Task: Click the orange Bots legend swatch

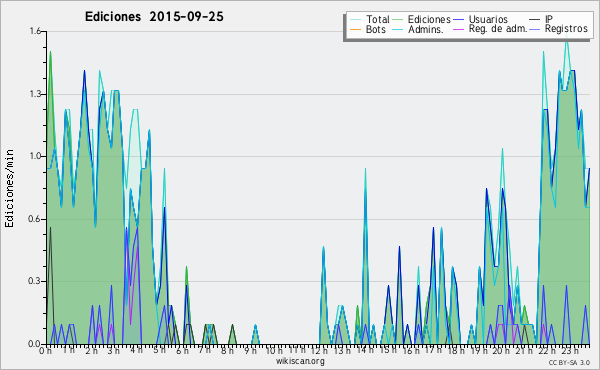Action: (x=355, y=29)
